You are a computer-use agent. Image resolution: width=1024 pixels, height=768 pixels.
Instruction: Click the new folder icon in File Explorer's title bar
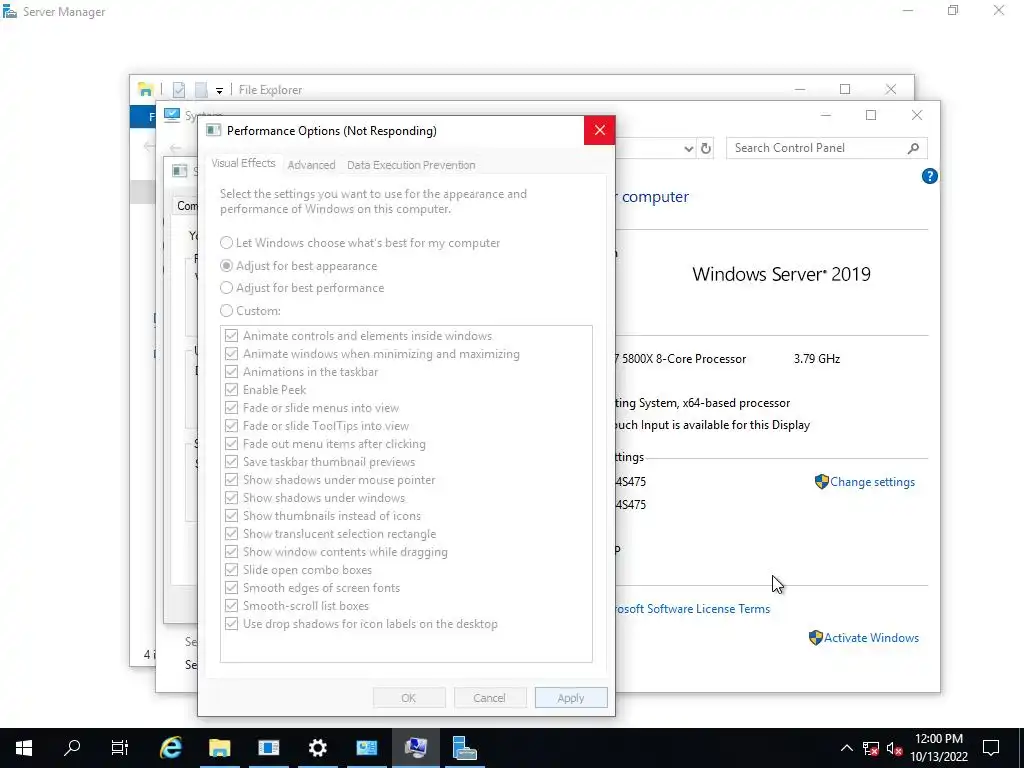[201, 89]
